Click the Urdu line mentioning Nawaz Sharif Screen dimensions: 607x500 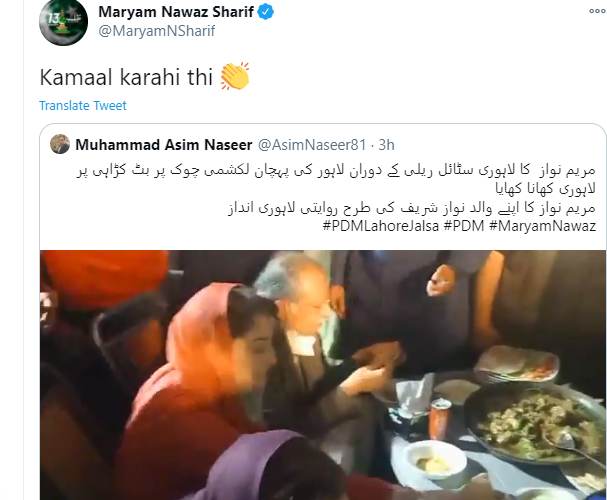pos(412,208)
